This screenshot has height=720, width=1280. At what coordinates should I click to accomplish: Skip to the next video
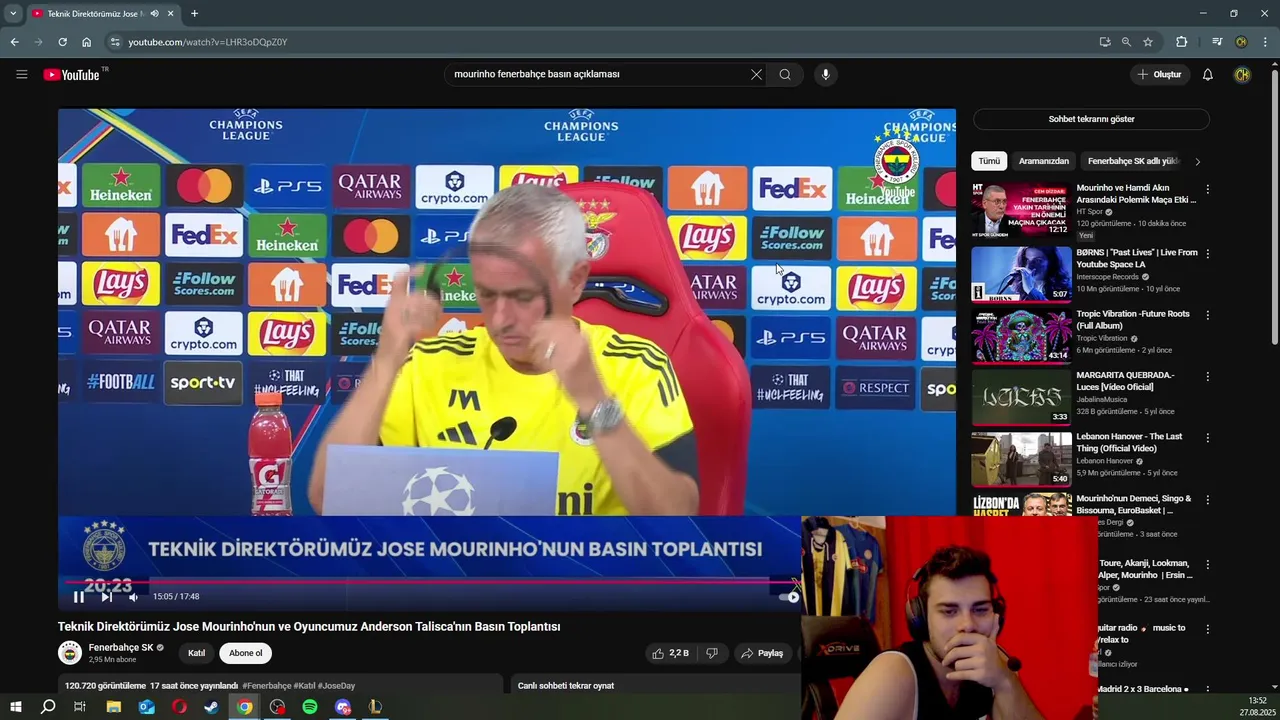(106, 597)
